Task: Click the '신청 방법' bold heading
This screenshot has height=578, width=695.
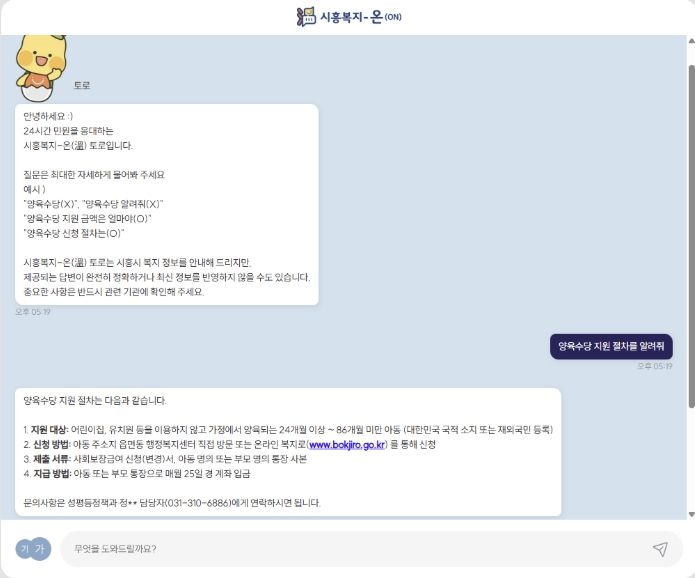Action: coord(51,445)
